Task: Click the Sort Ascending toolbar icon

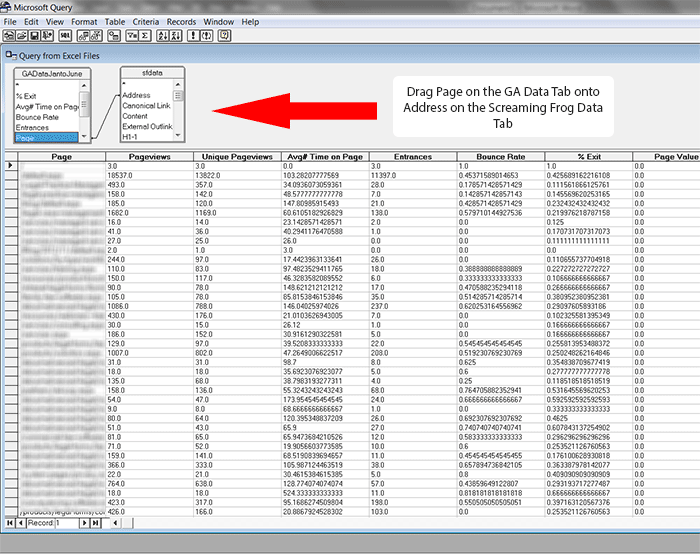Action: pos(162,35)
